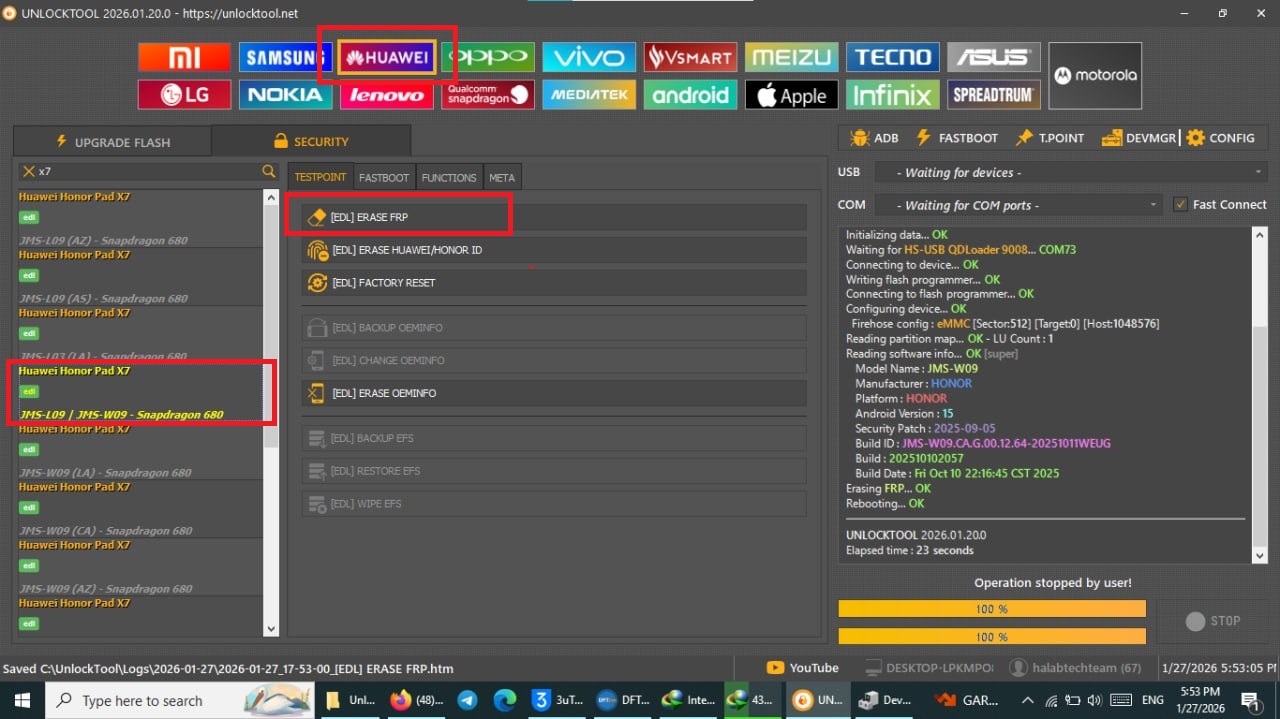Toggle the Fast Connect checkbox
The image size is (1280, 719).
1180,204
